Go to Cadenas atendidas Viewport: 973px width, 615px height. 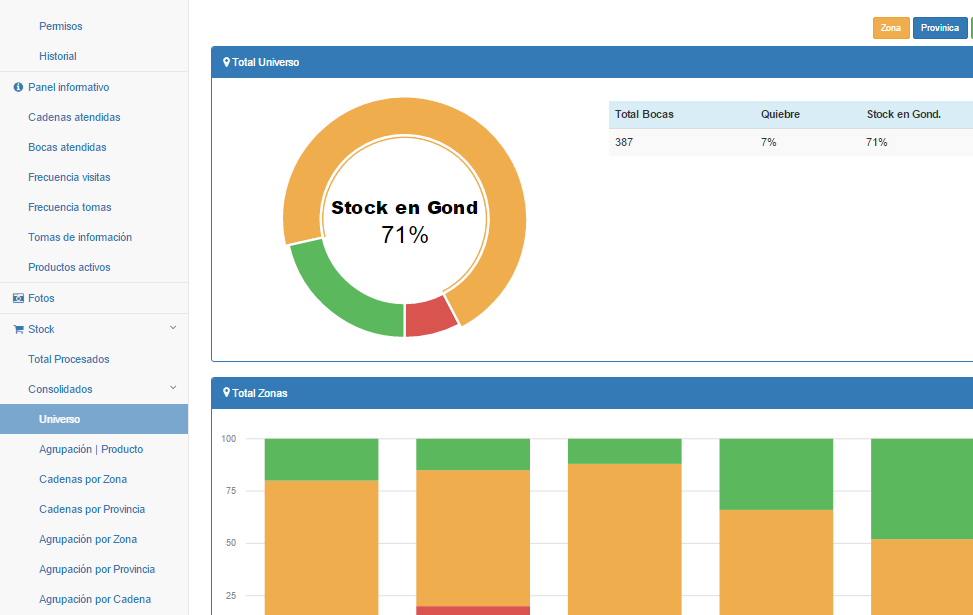(74, 117)
